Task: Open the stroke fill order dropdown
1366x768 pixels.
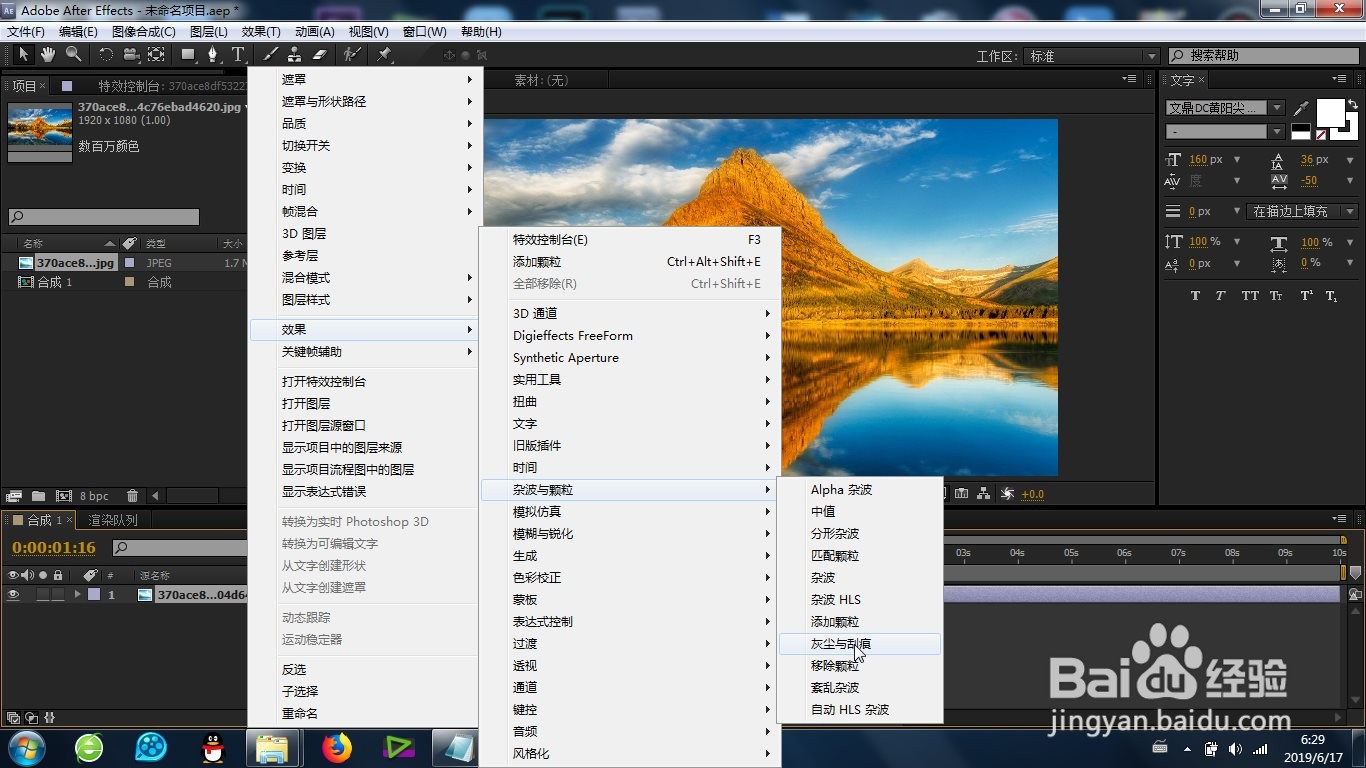Action: (1304, 211)
